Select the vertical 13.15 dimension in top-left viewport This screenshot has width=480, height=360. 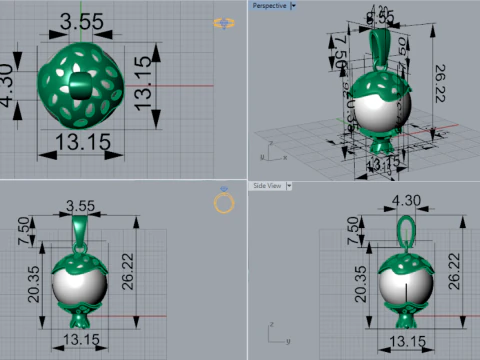point(143,83)
